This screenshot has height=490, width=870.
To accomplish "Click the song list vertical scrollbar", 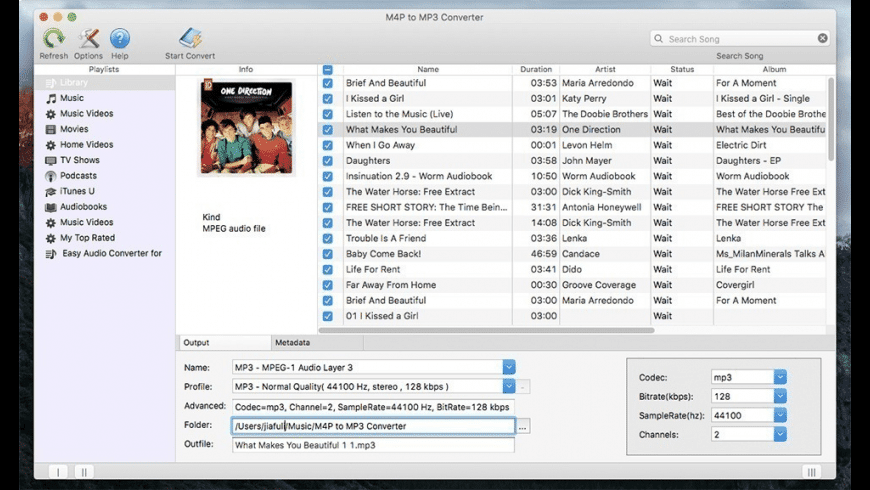I will (x=831, y=119).
